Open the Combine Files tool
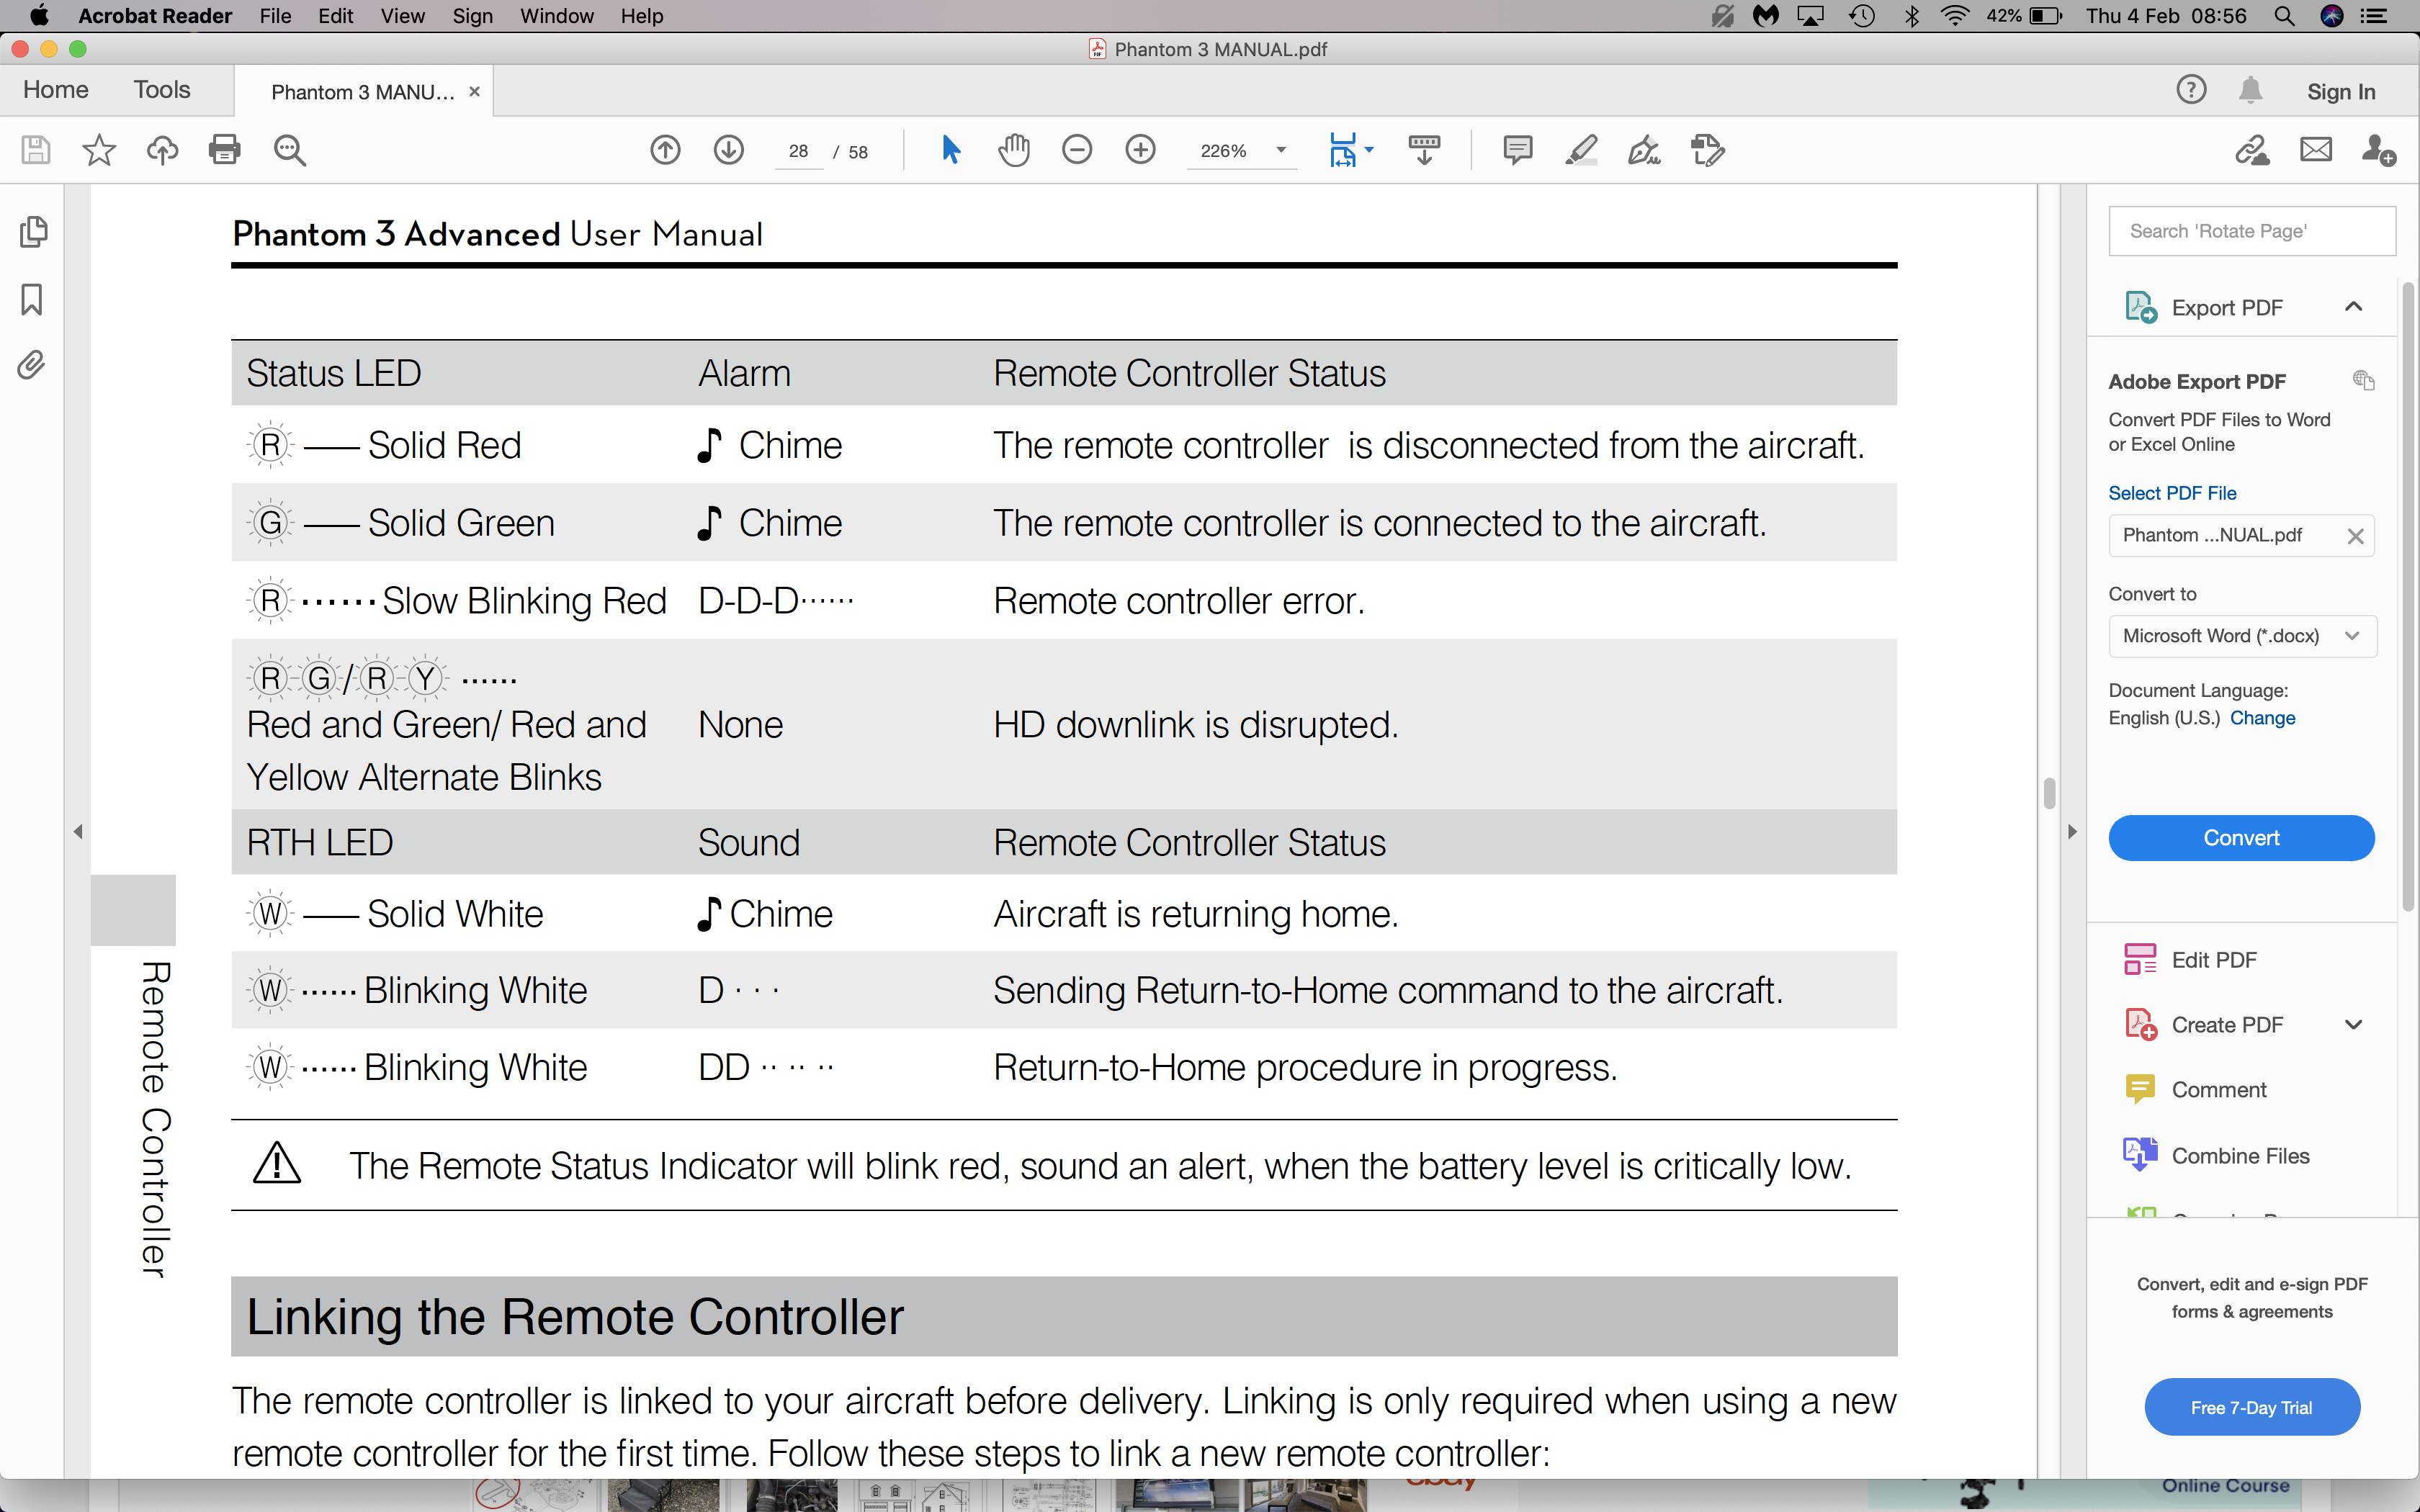2420x1512 pixels. 2217,1156
